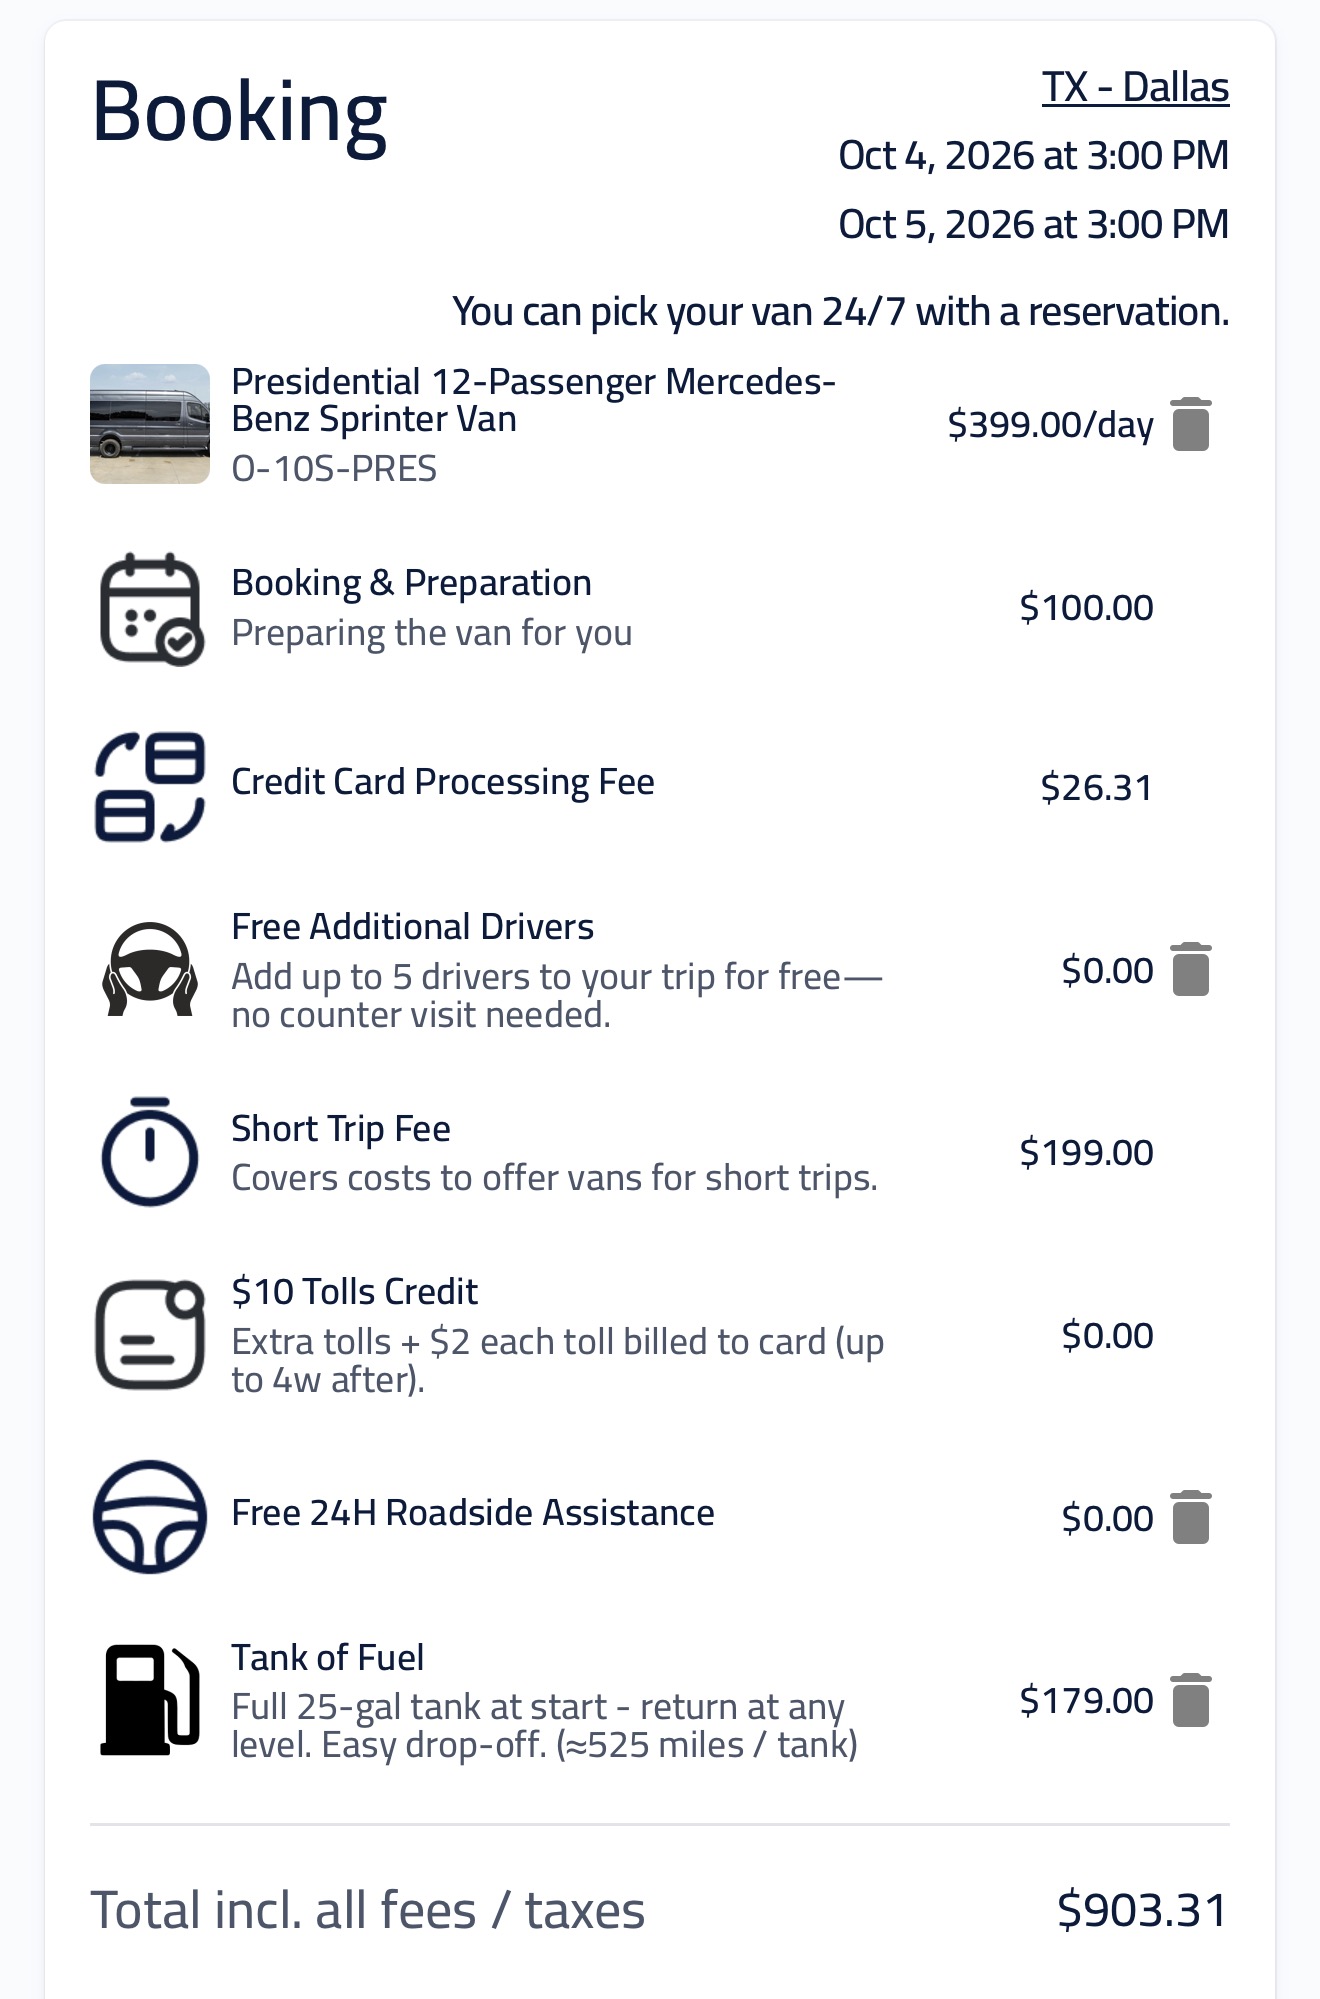Click the Tank of Fuel item title

(328, 1658)
